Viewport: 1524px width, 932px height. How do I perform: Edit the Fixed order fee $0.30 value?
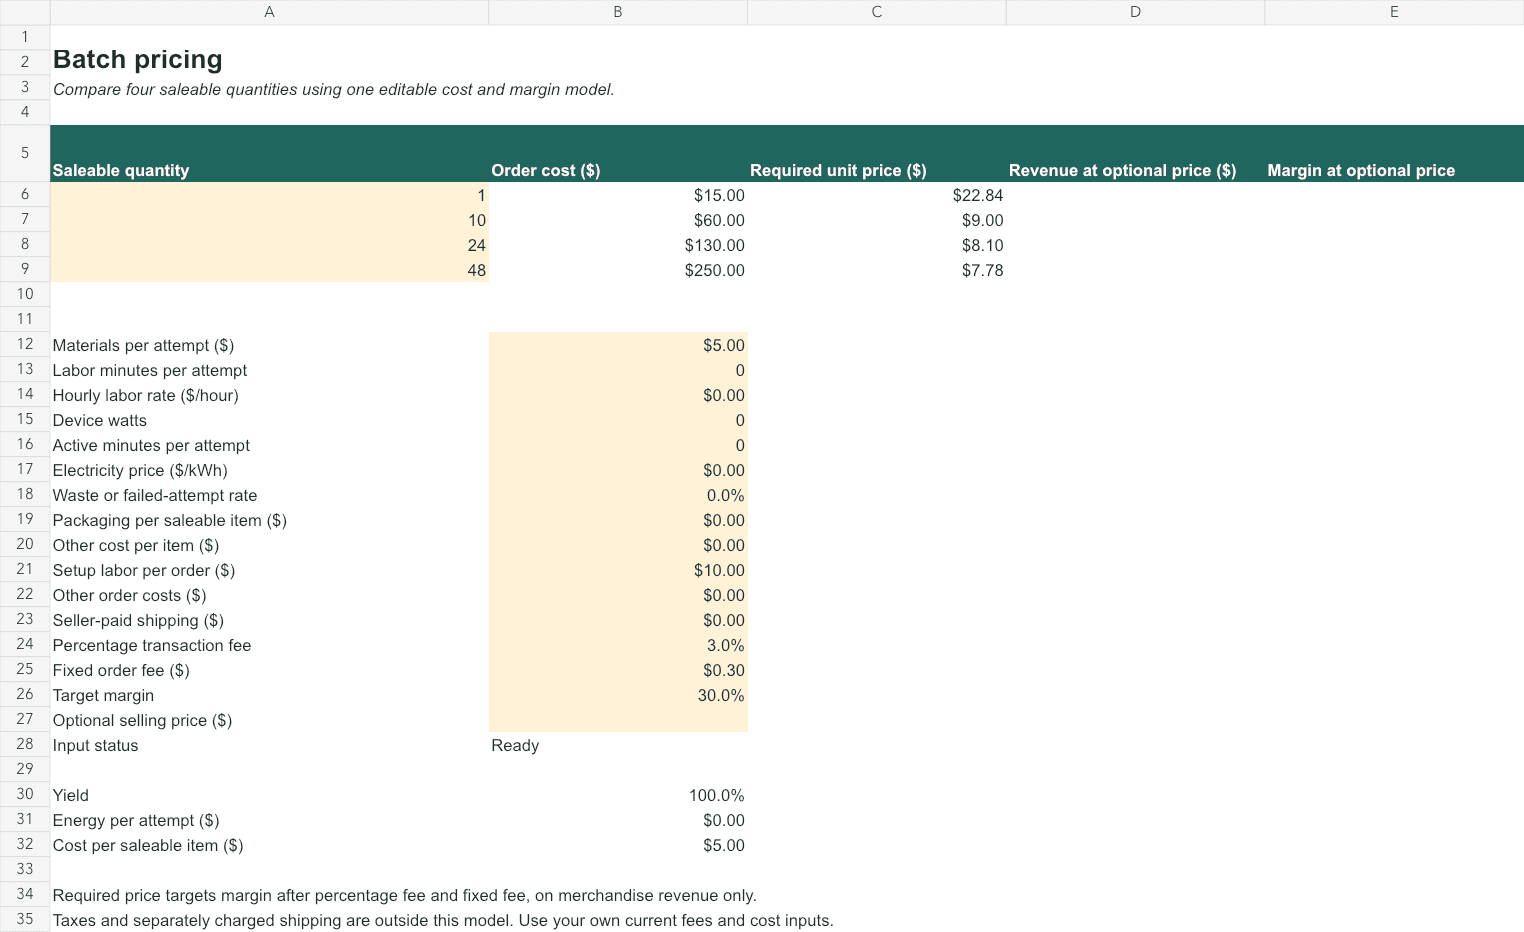point(618,670)
